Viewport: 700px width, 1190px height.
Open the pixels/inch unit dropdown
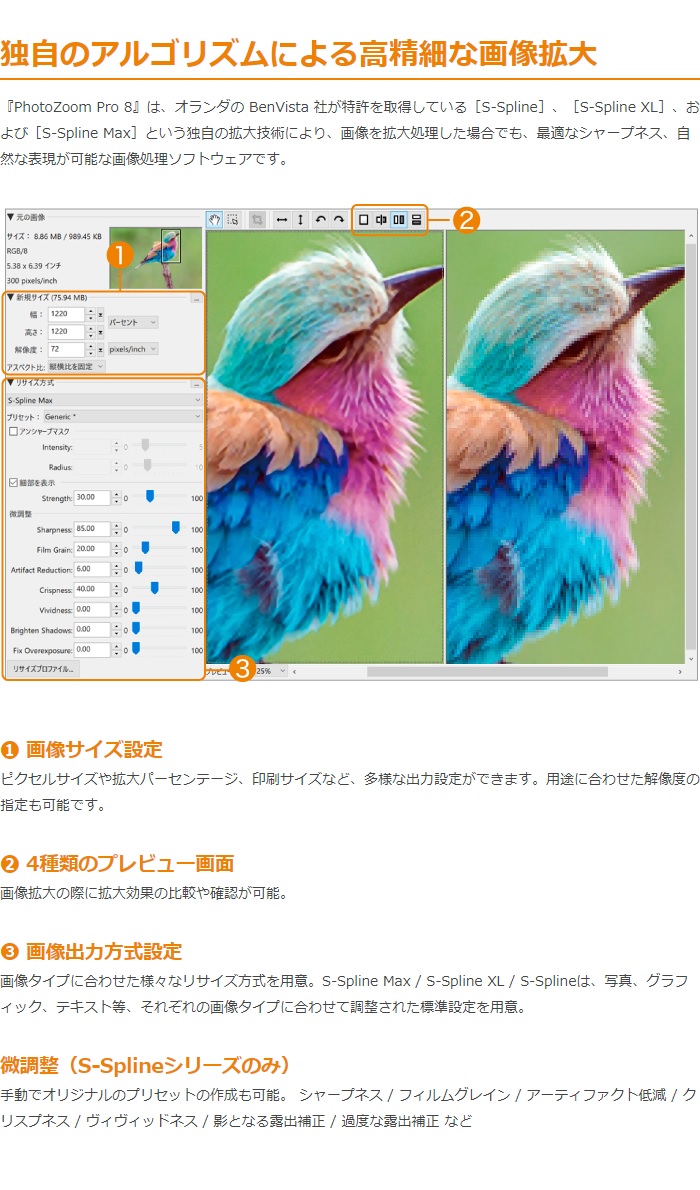pos(133,349)
